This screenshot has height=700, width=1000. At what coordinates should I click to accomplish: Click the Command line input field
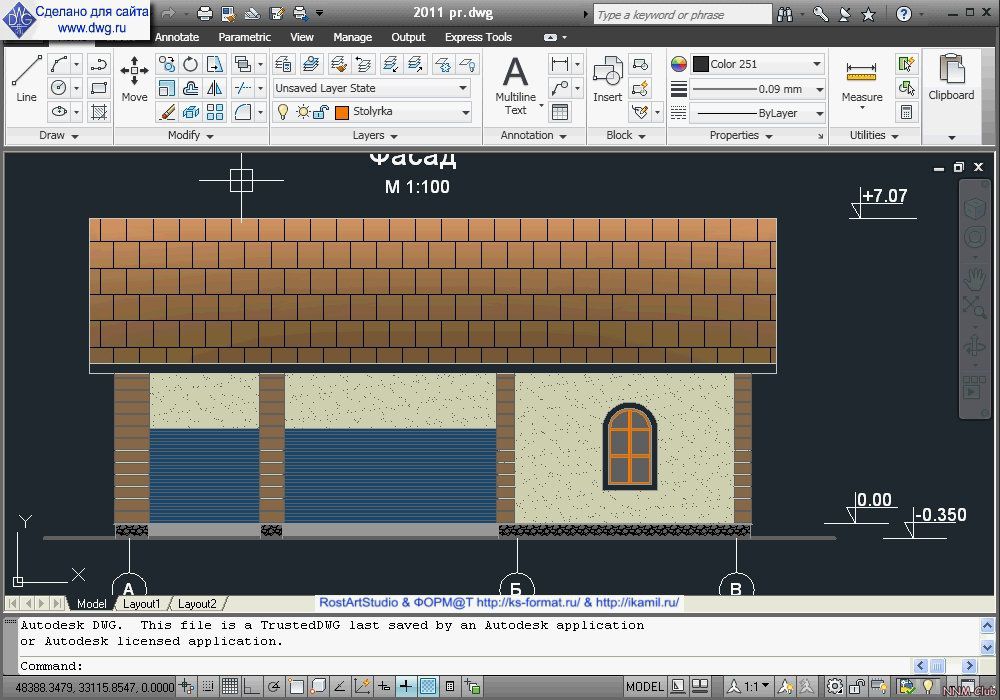[466, 666]
